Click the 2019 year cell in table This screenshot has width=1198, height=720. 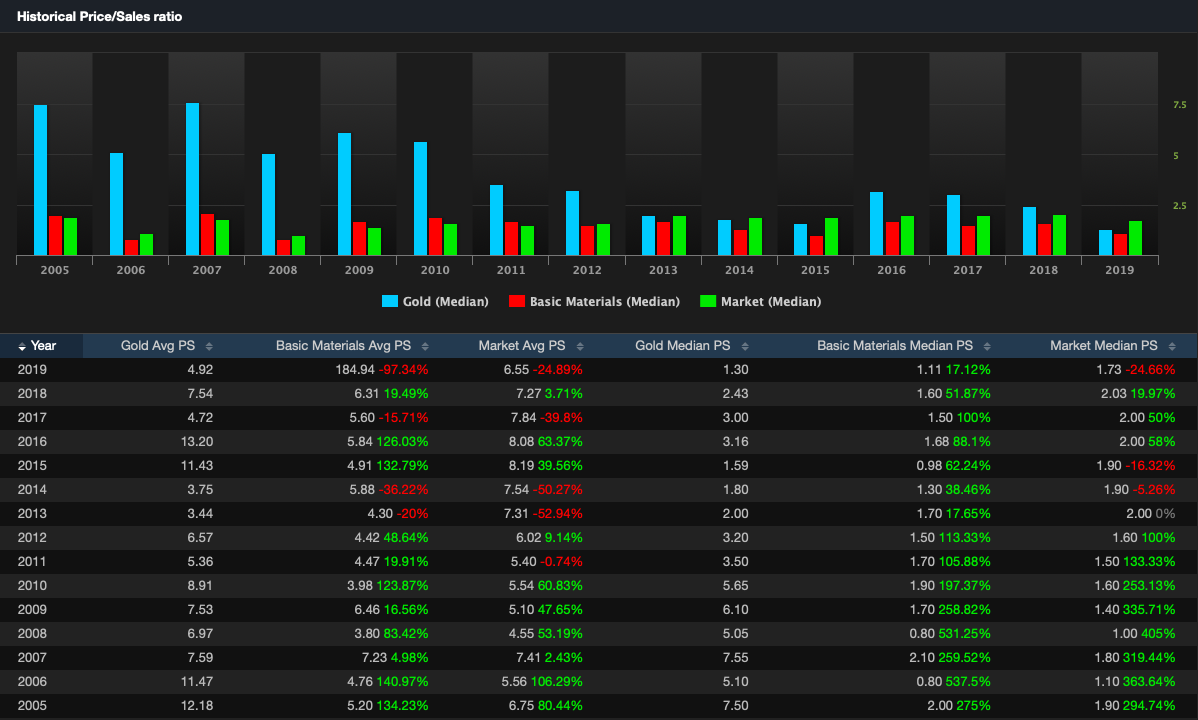pyautogui.click(x=32, y=370)
